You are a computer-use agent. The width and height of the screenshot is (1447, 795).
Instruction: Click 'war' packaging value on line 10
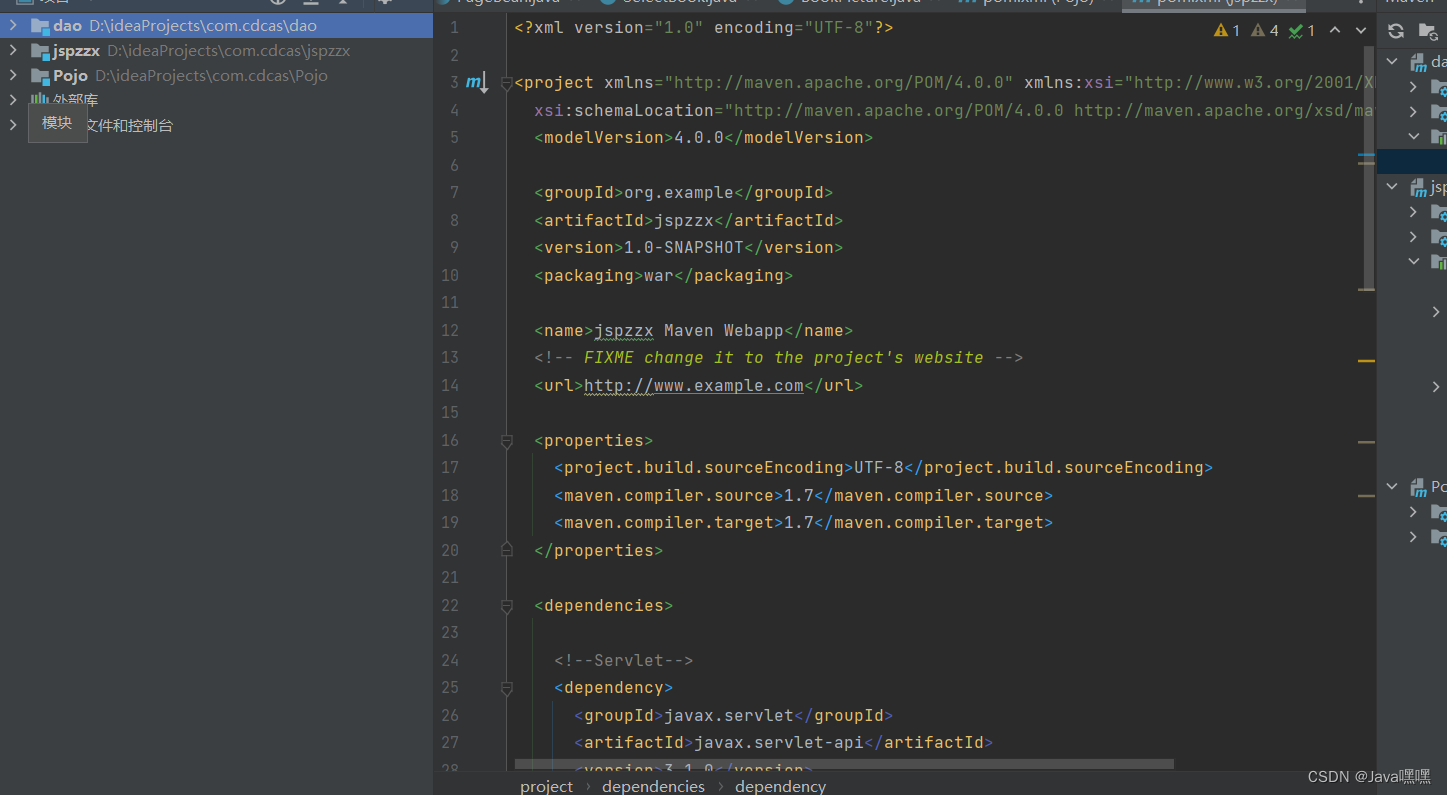(x=659, y=275)
